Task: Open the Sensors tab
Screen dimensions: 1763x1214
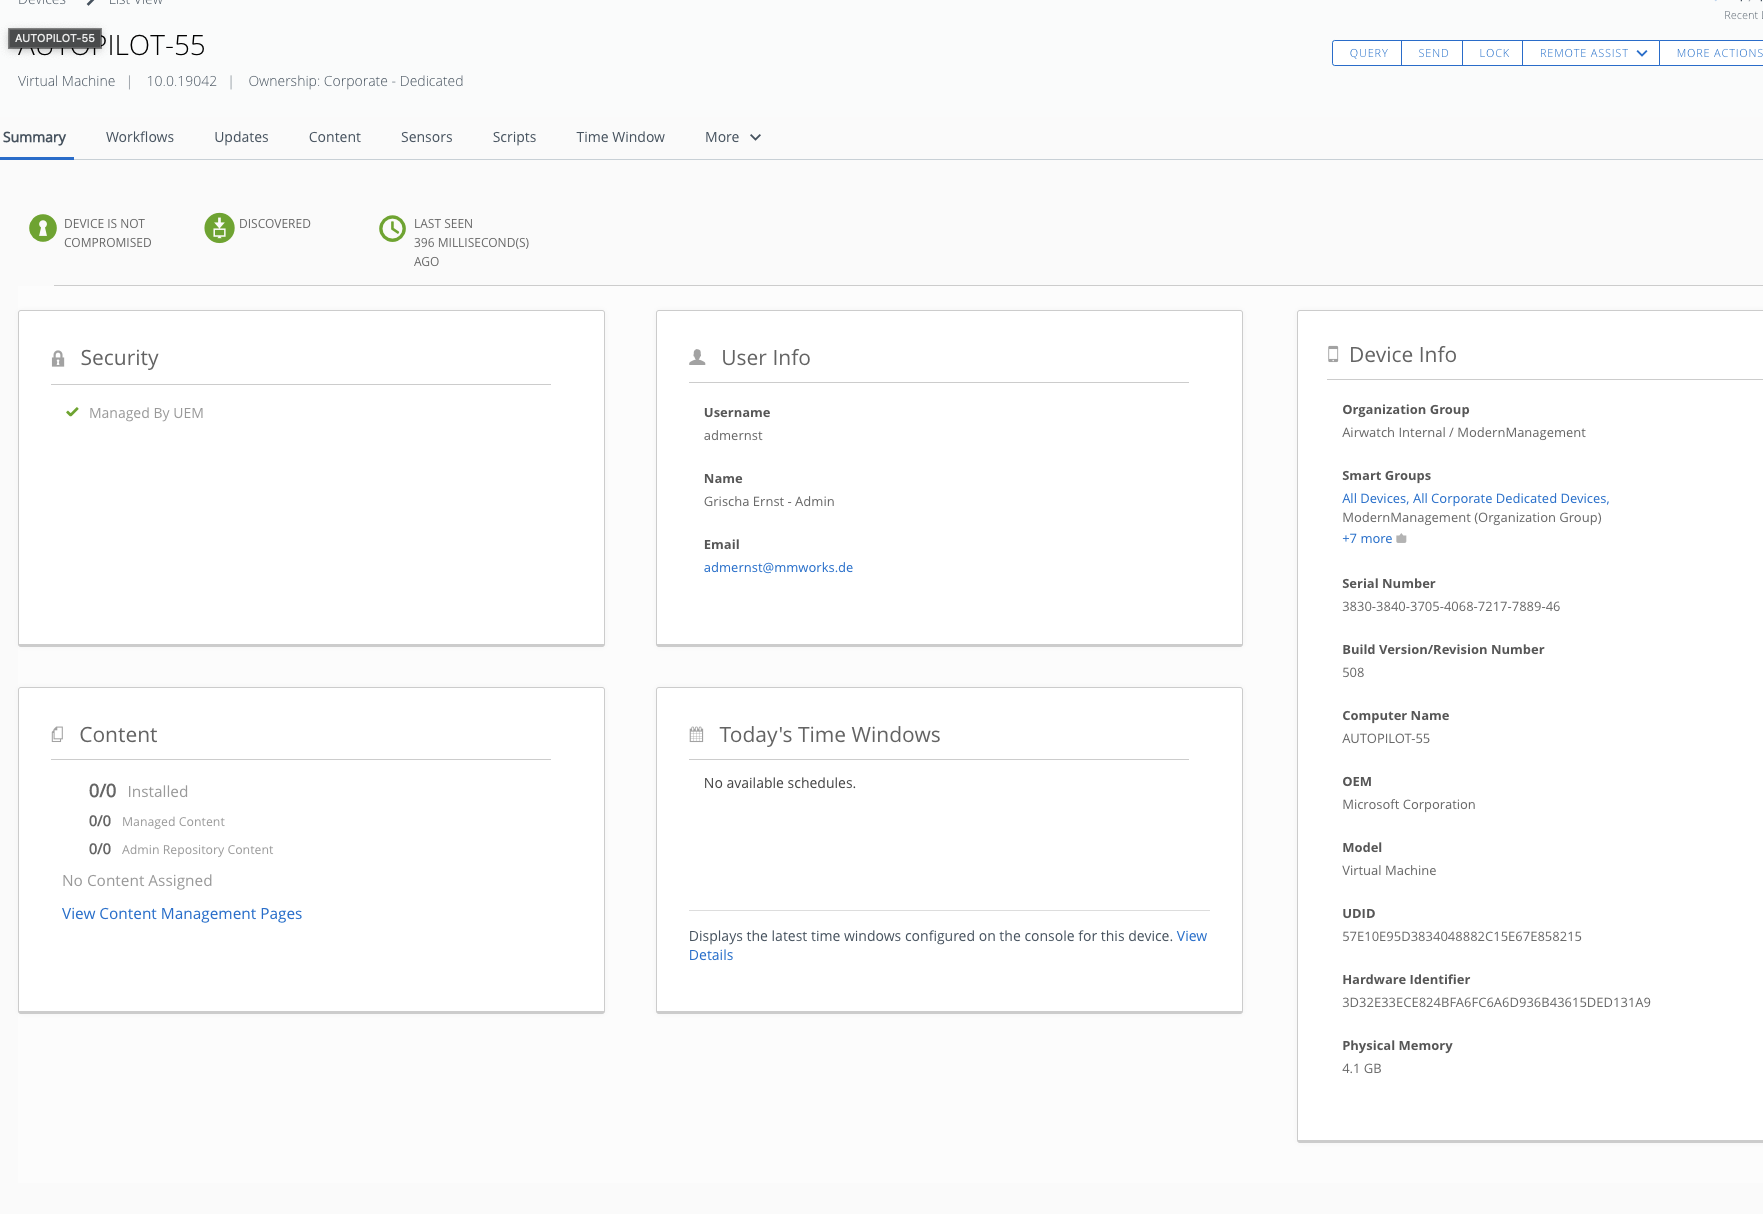Action: (x=426, y=137)
